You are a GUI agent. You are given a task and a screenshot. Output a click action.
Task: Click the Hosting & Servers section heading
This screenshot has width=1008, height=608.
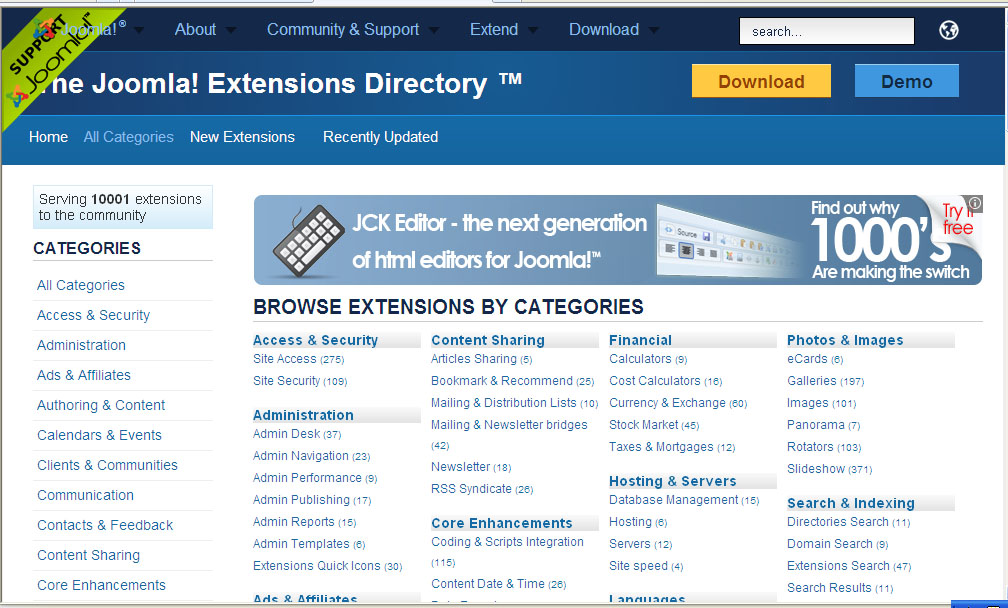click(672, 481)
